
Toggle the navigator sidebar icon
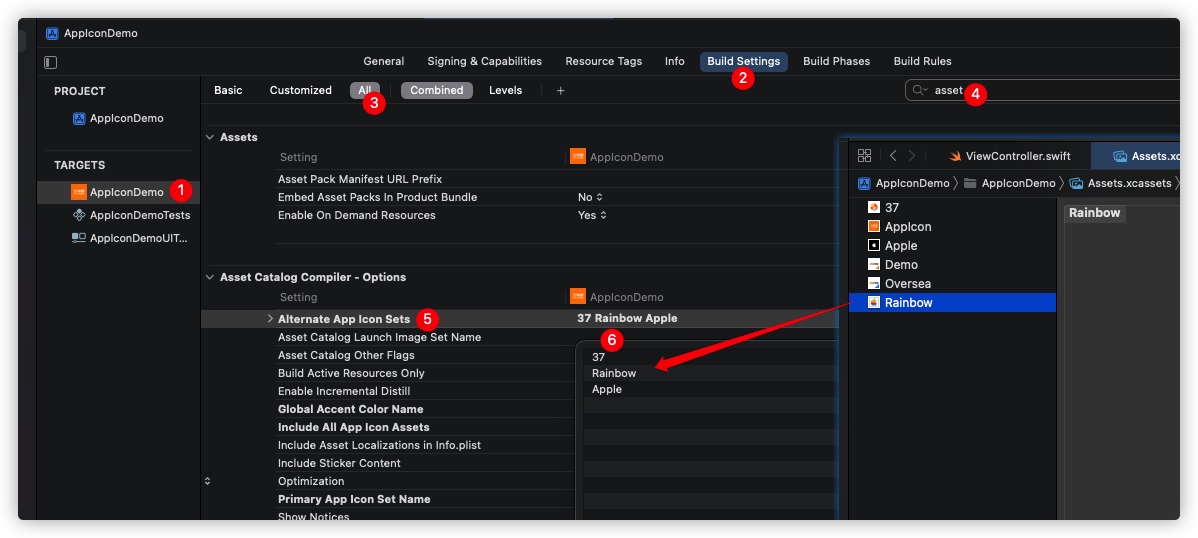click(x=50, y=62)
